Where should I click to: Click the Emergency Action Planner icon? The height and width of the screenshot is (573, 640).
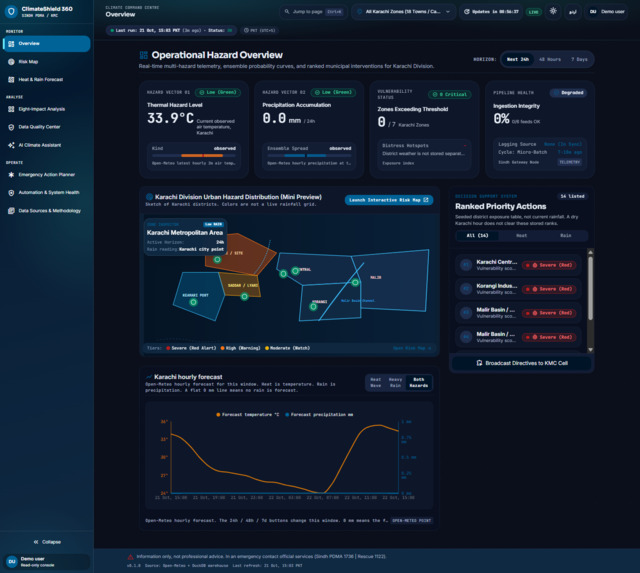click(11, 175)
